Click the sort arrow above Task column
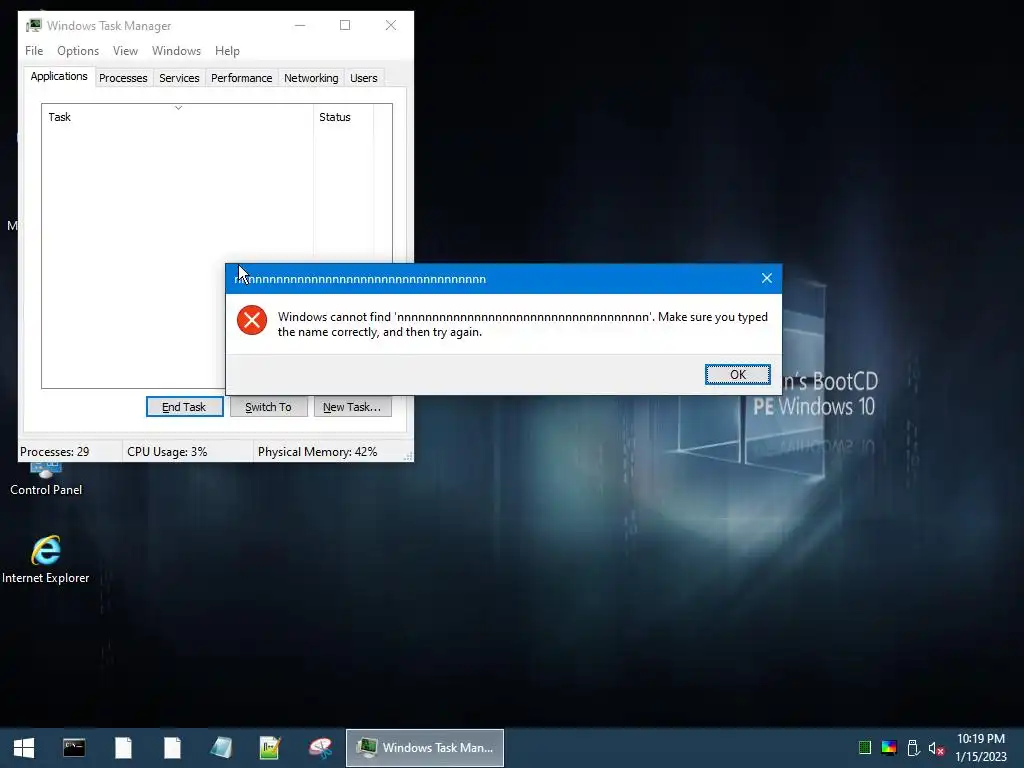This screenshot has height=768, width=1024. pyautogui.click(x=178, y=108)
